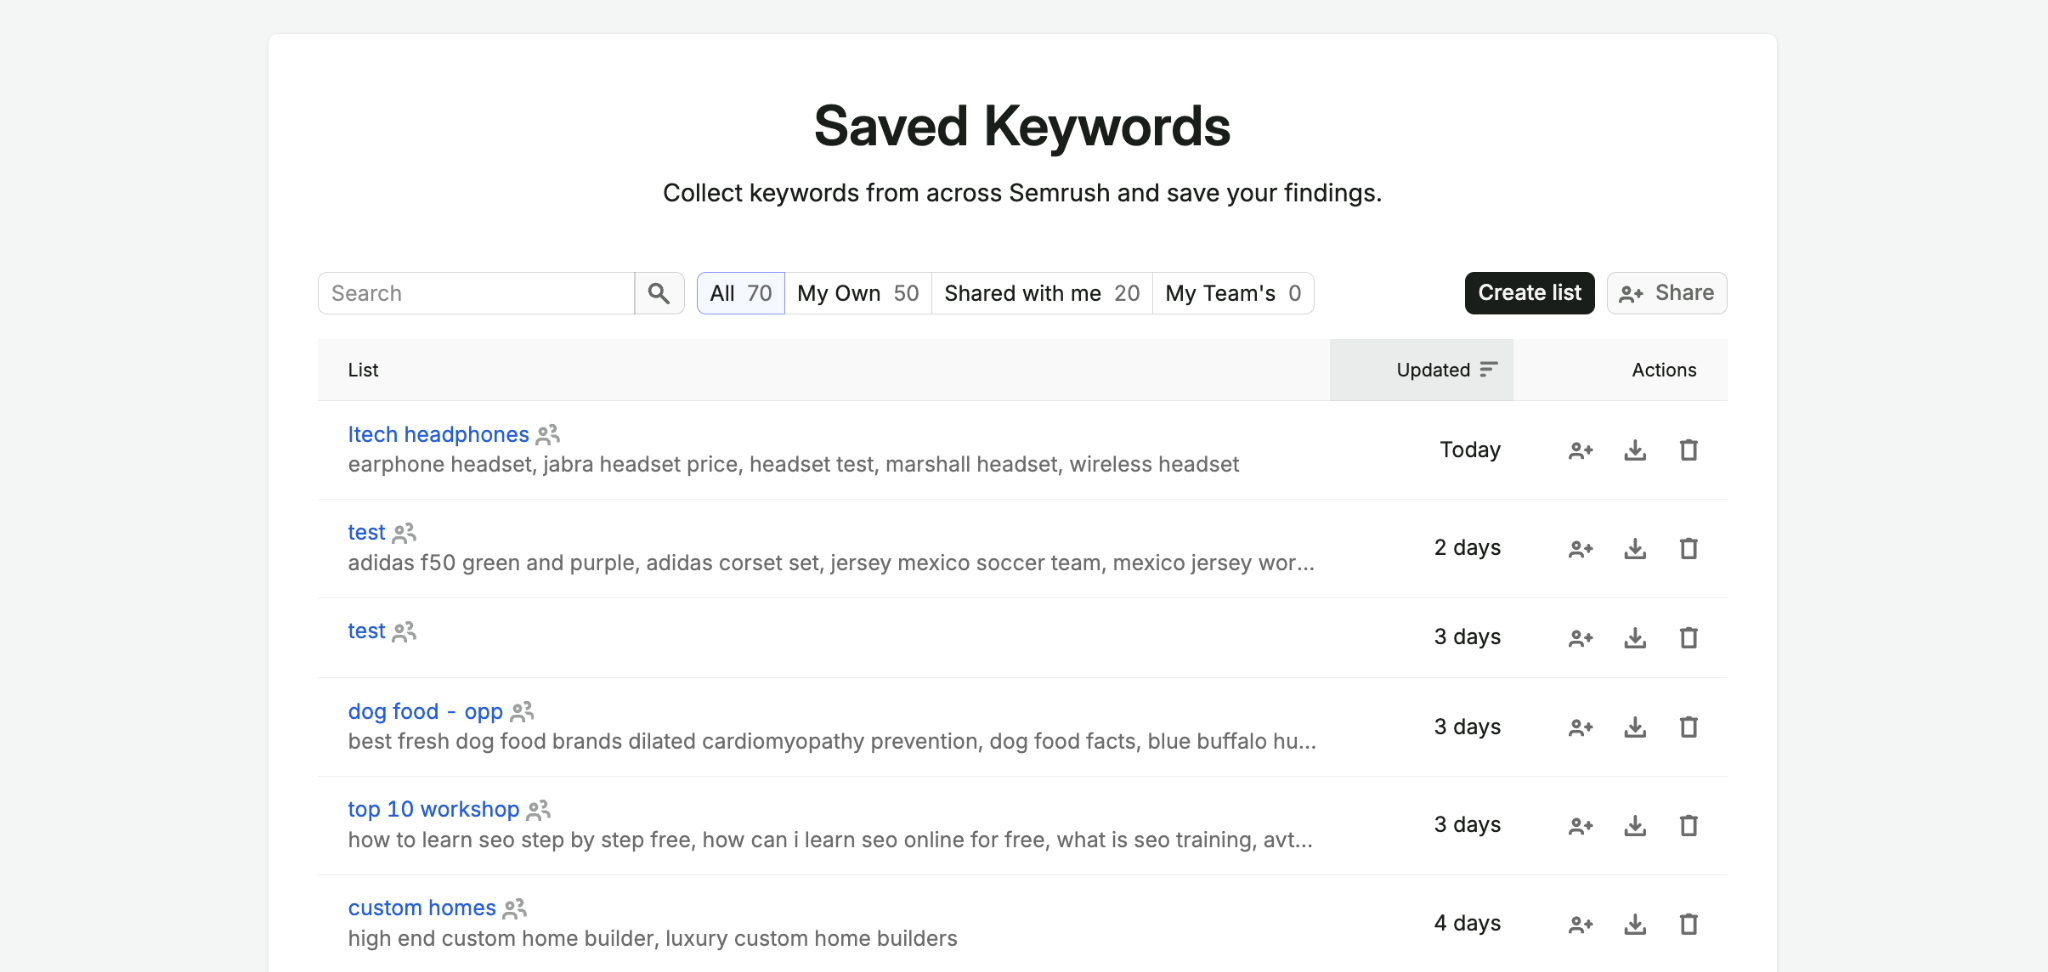The height and width of the screenshot is (972, 2048).
Task: Switch to Shared with me tab
Action: tap(1042, 293)
